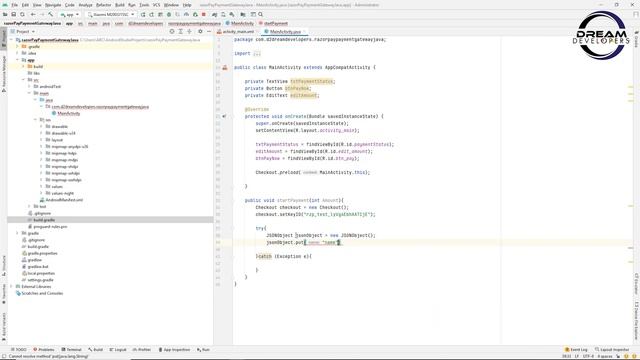
Task: Click the Sync/Reload toolbar icon
Action: point(22,14)
